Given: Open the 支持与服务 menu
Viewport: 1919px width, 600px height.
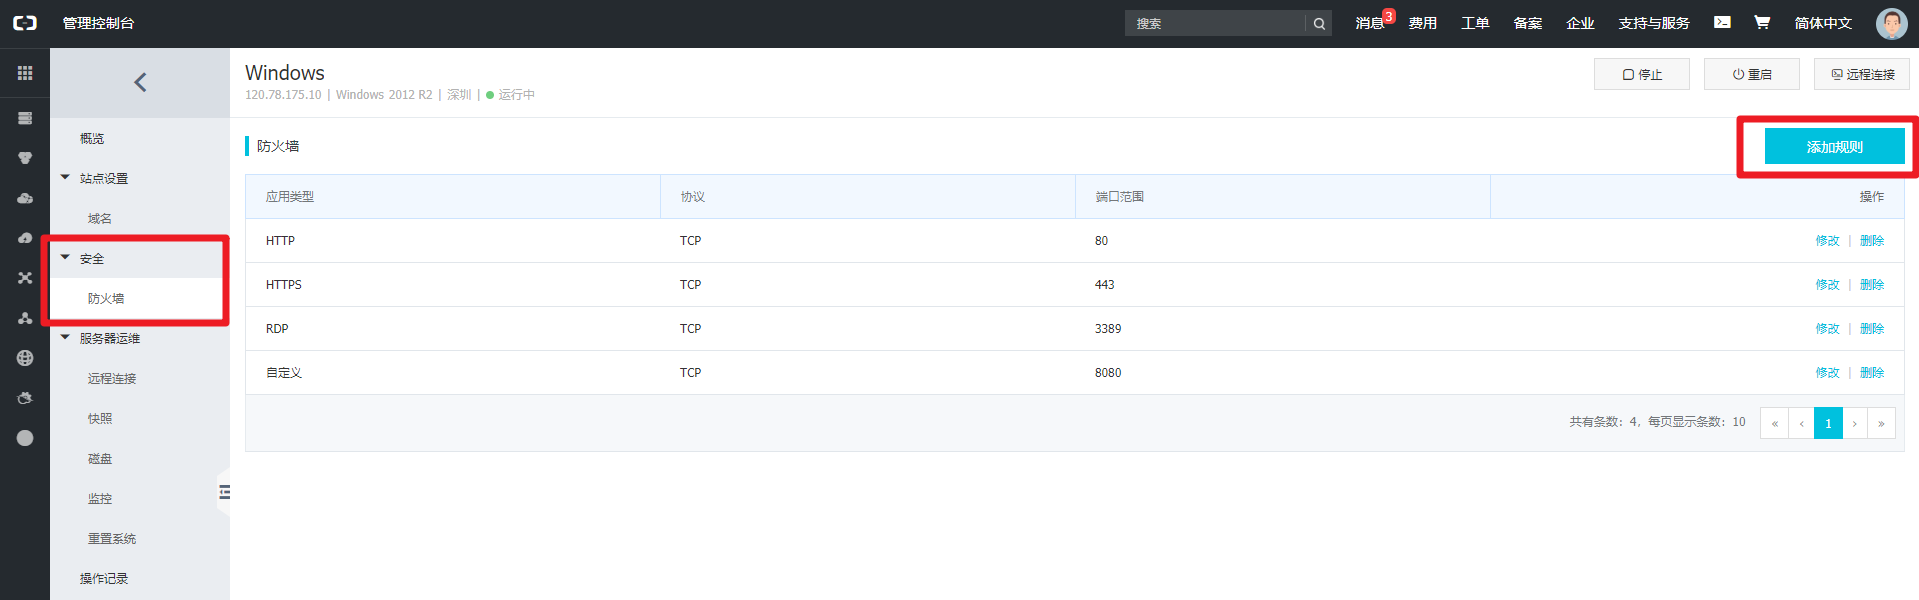Looking at the screenshot, I should point(1654,23).
